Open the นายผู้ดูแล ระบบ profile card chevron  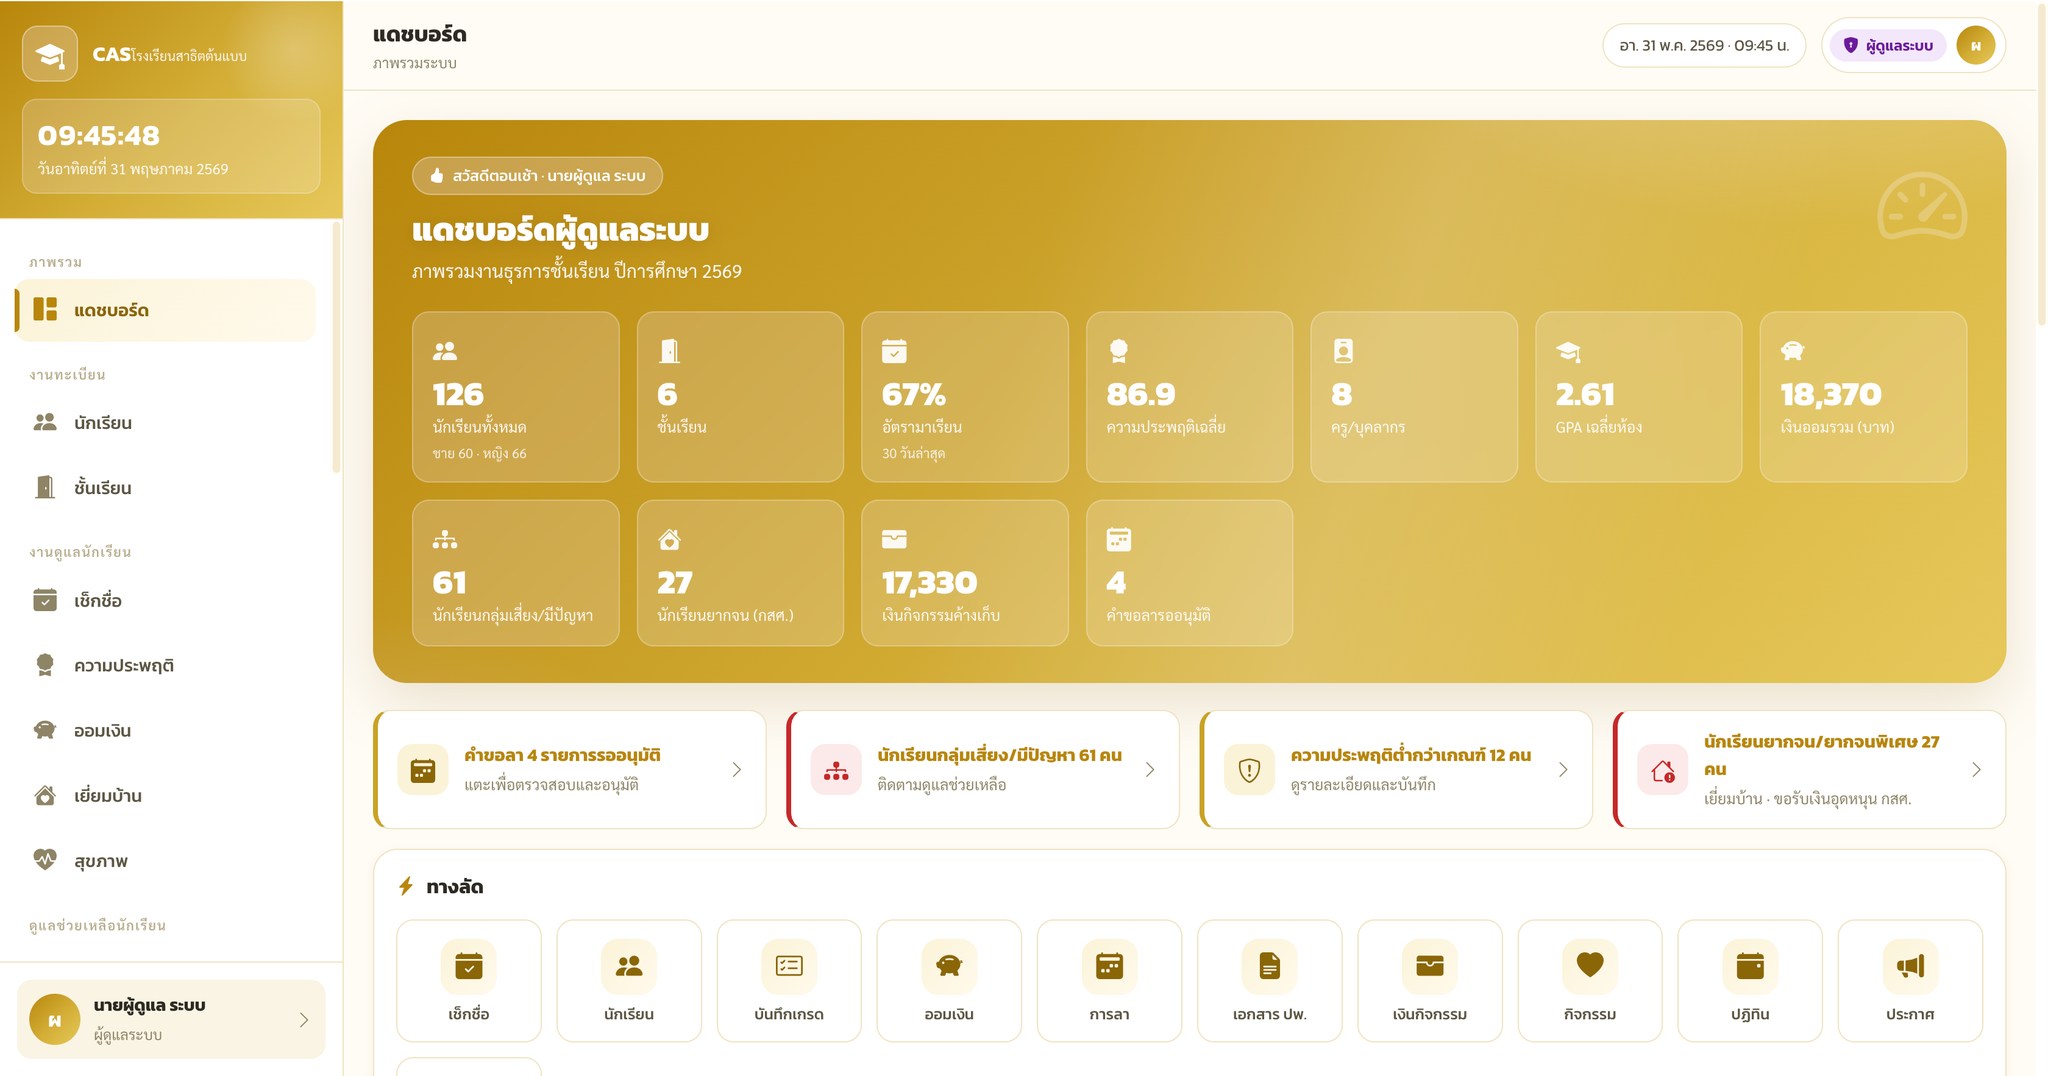(304, 1020)
